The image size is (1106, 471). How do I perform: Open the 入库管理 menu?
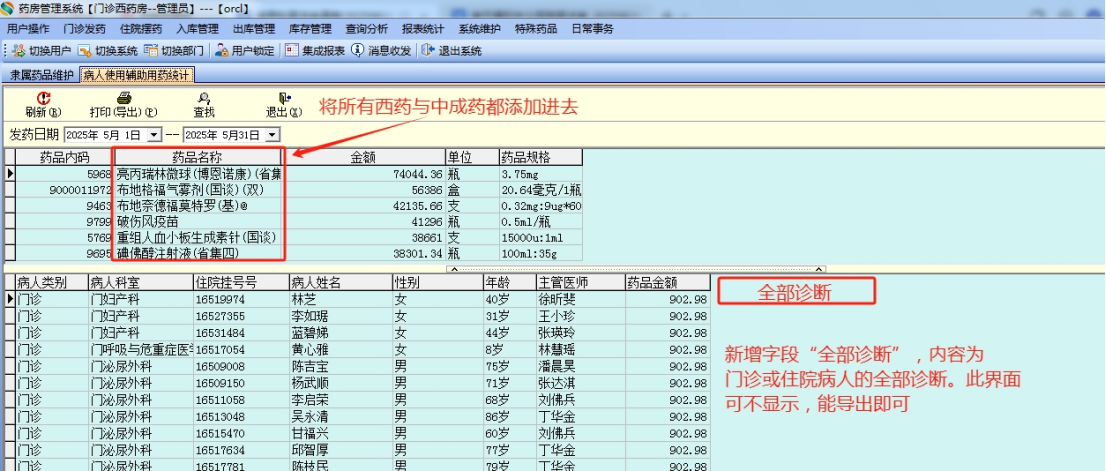pos(198,29)
